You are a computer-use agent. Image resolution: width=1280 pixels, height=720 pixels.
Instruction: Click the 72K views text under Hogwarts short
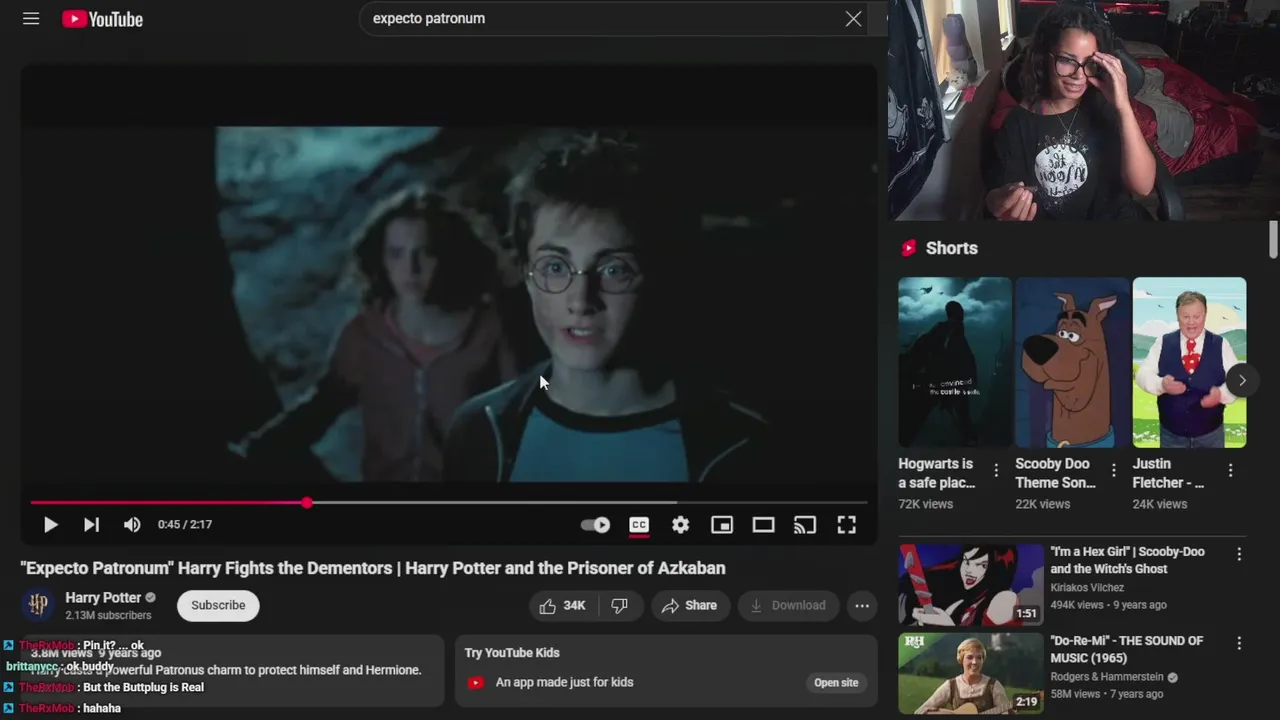(x=925, y=504)
